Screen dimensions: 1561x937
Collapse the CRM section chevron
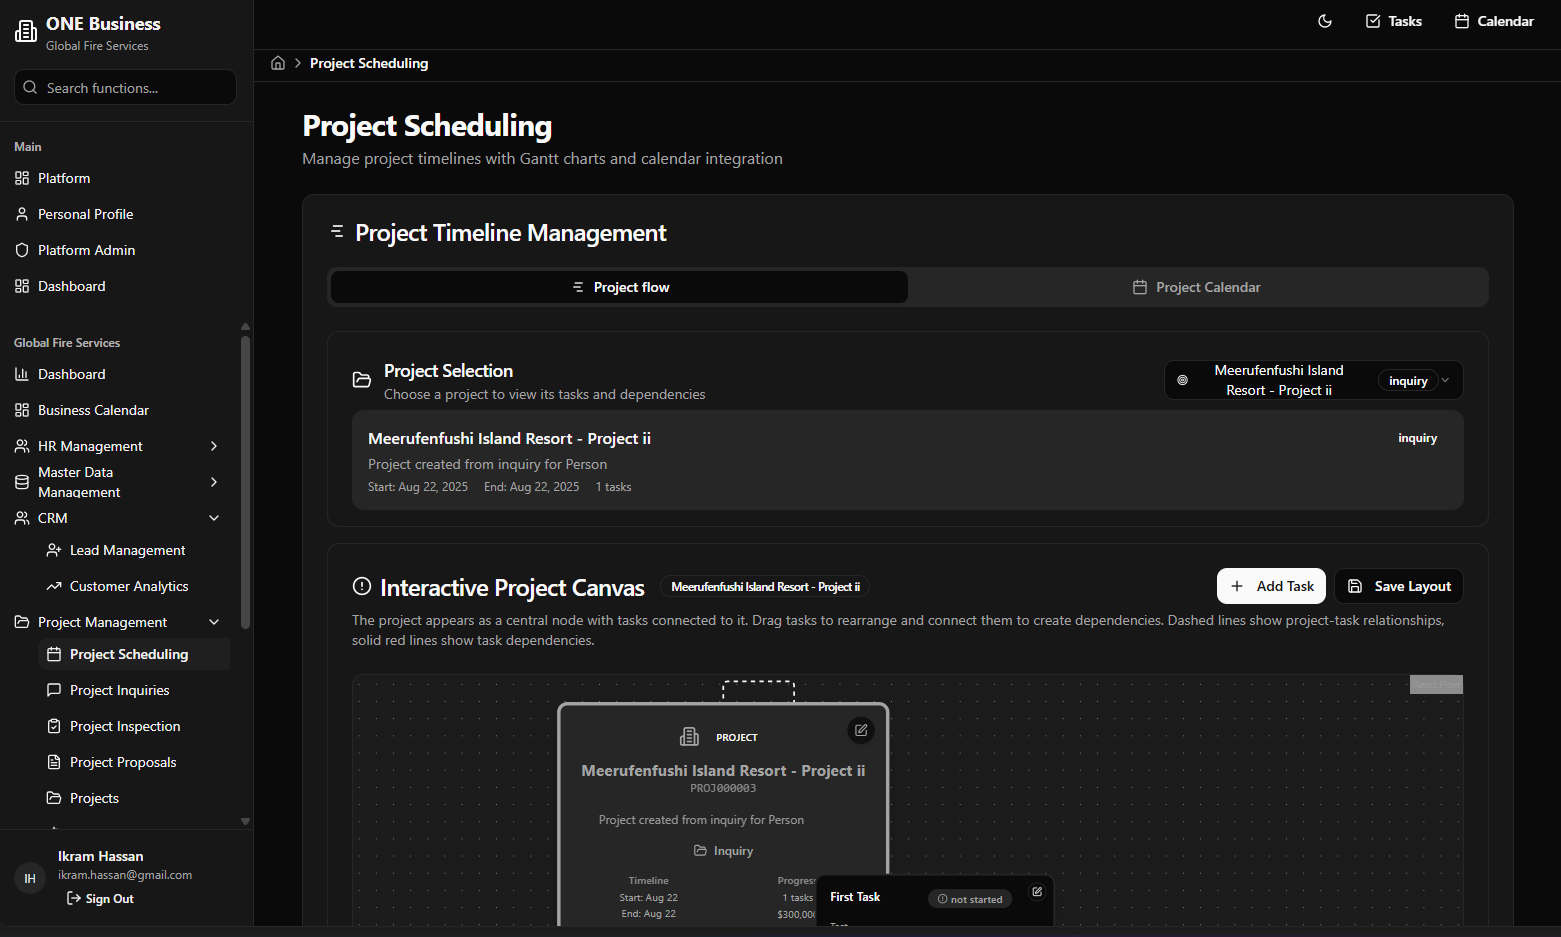click(213, 518)
